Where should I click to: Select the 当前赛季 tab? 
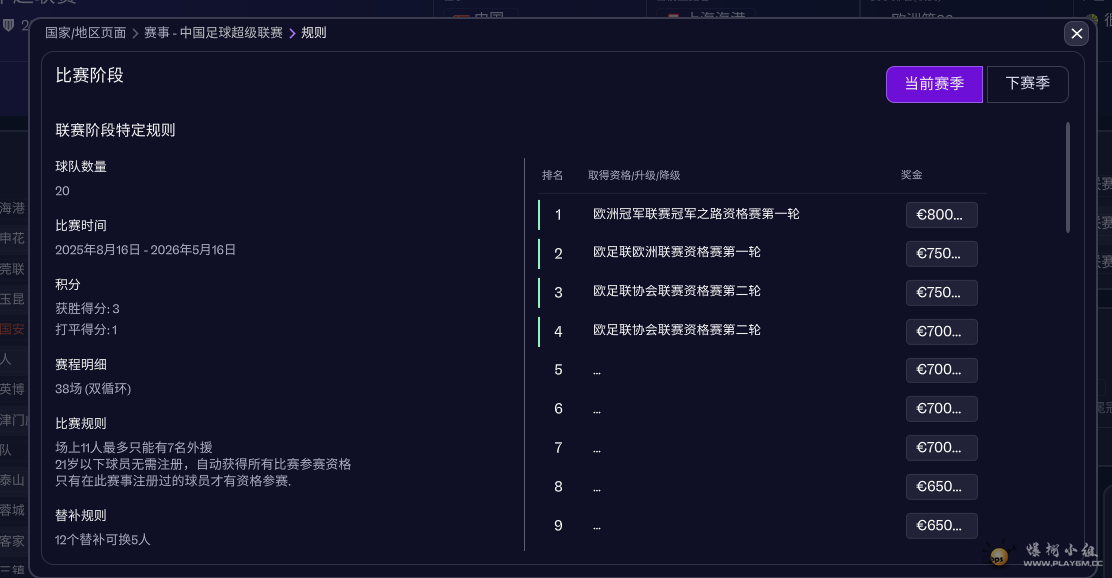(x=934, y=84)
